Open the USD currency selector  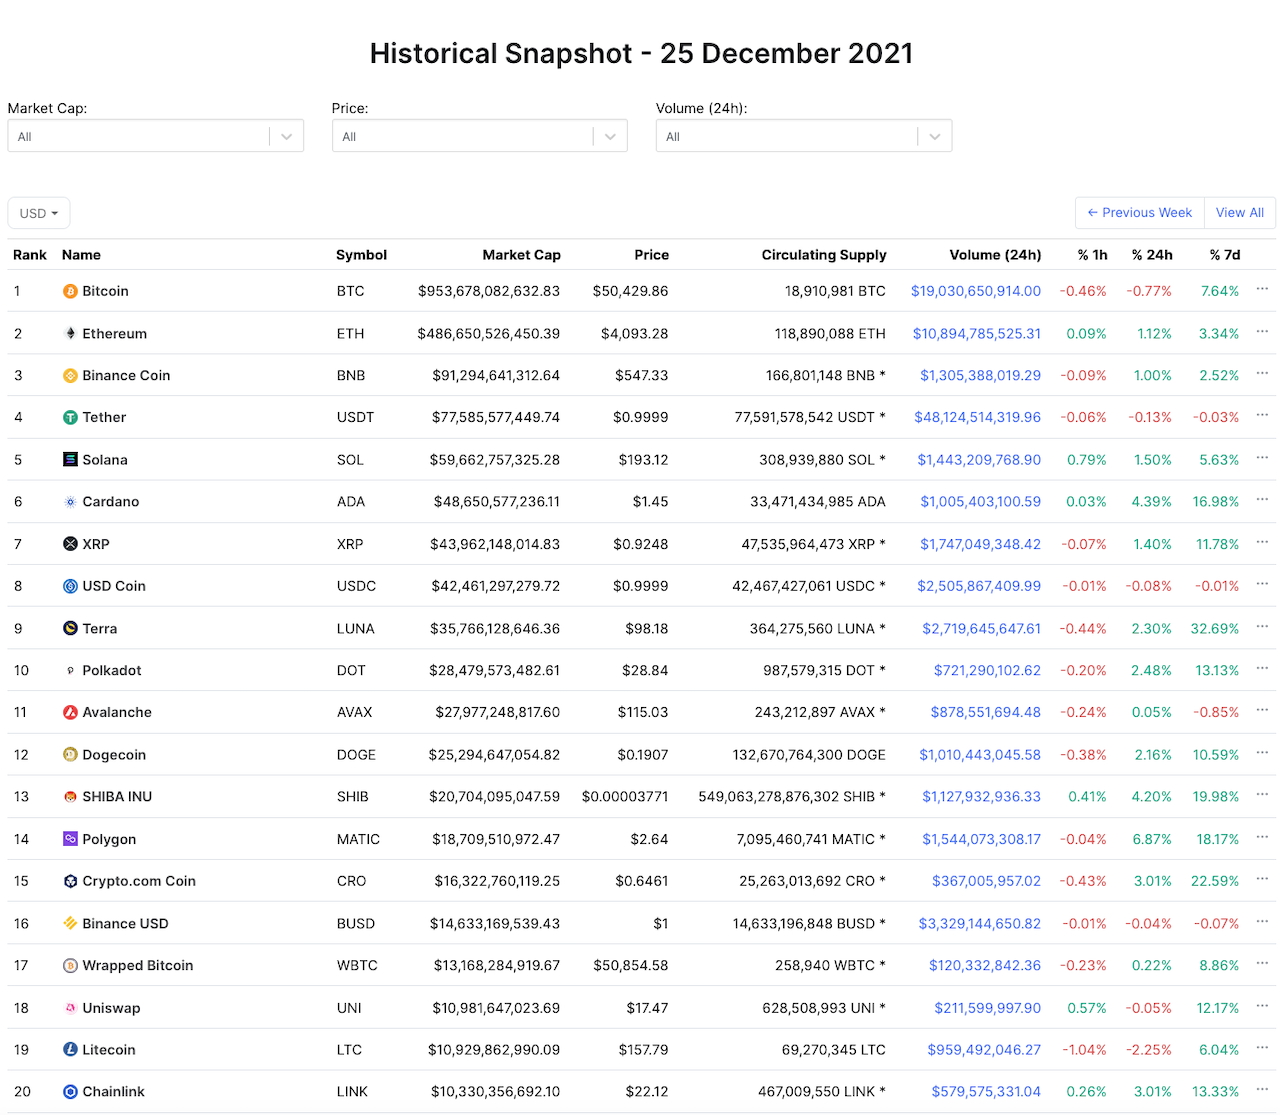tap(39, 213)
